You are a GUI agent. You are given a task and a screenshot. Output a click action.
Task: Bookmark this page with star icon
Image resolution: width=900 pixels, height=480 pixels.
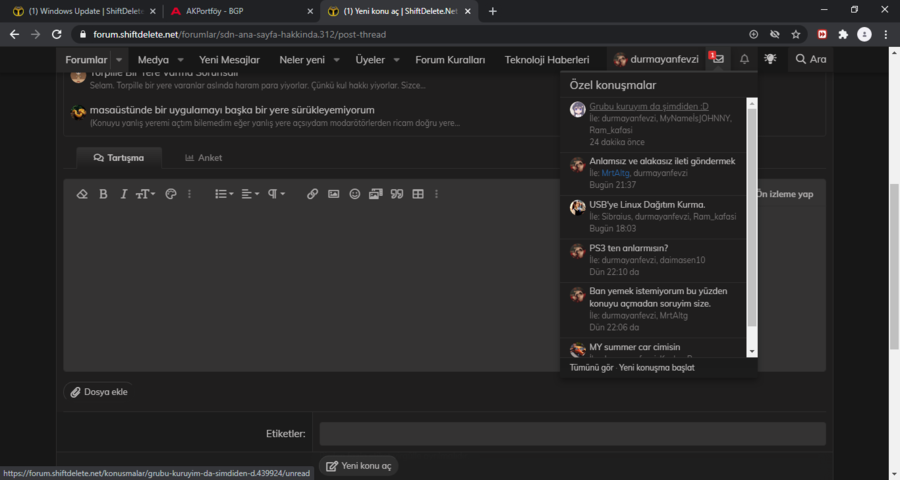click(x=796, y=34)
